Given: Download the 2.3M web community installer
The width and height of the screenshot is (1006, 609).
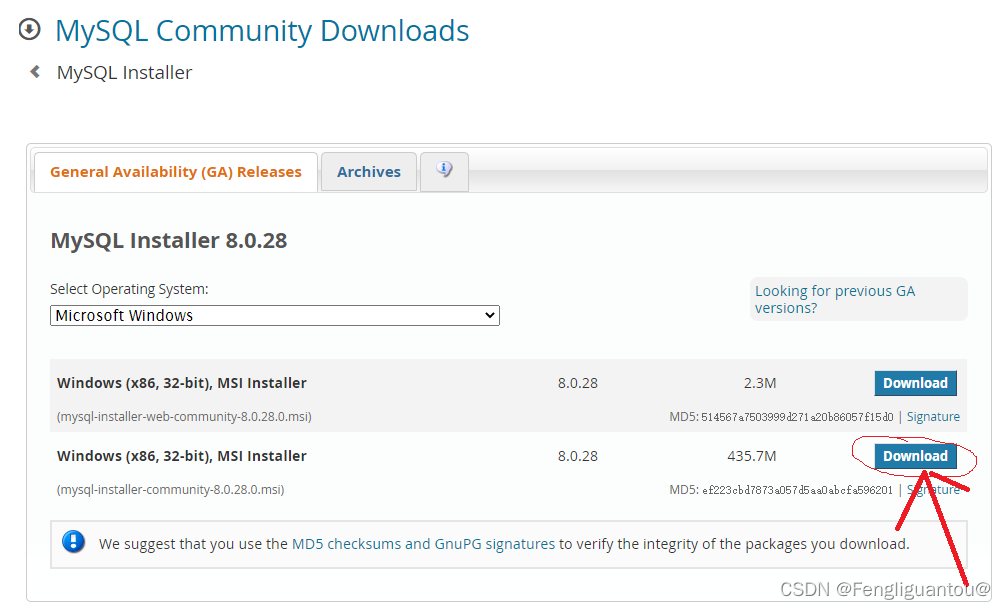Looking at the screenshot, I should 916,383.
